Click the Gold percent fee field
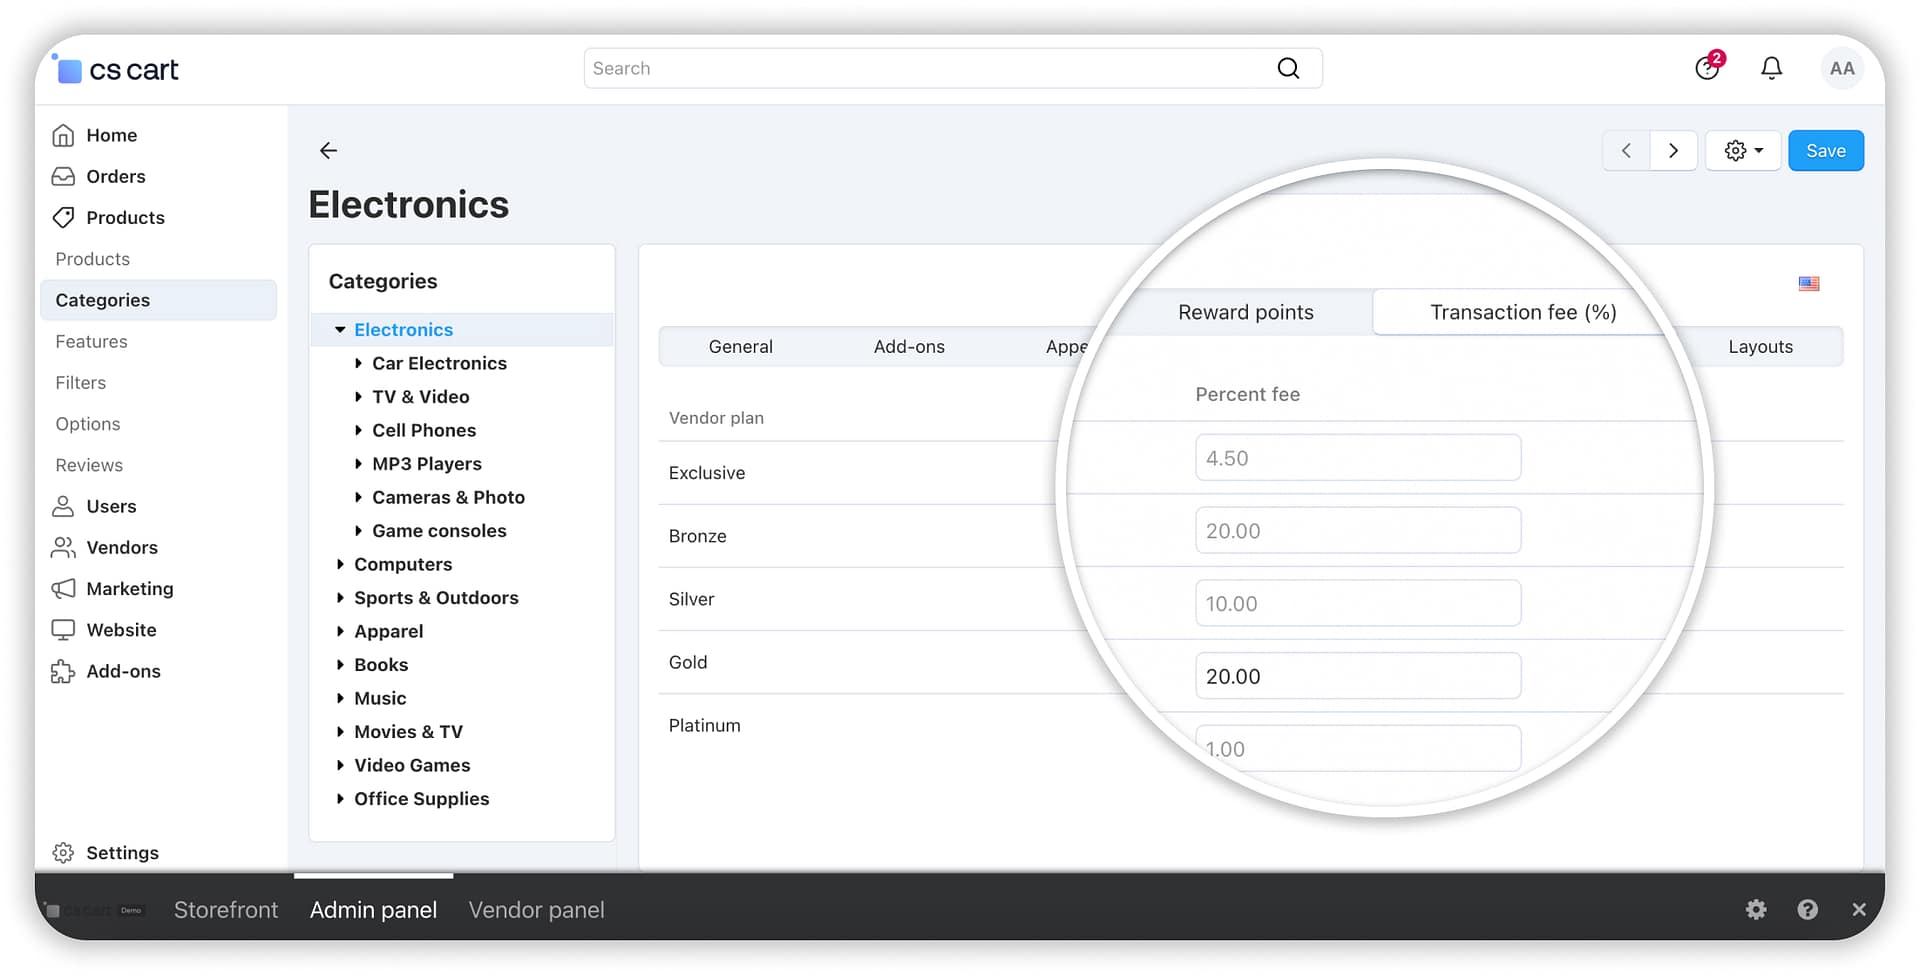The width and height of the screenshot is (1920, 975). pyautogui.click(x=1357, y=676)
